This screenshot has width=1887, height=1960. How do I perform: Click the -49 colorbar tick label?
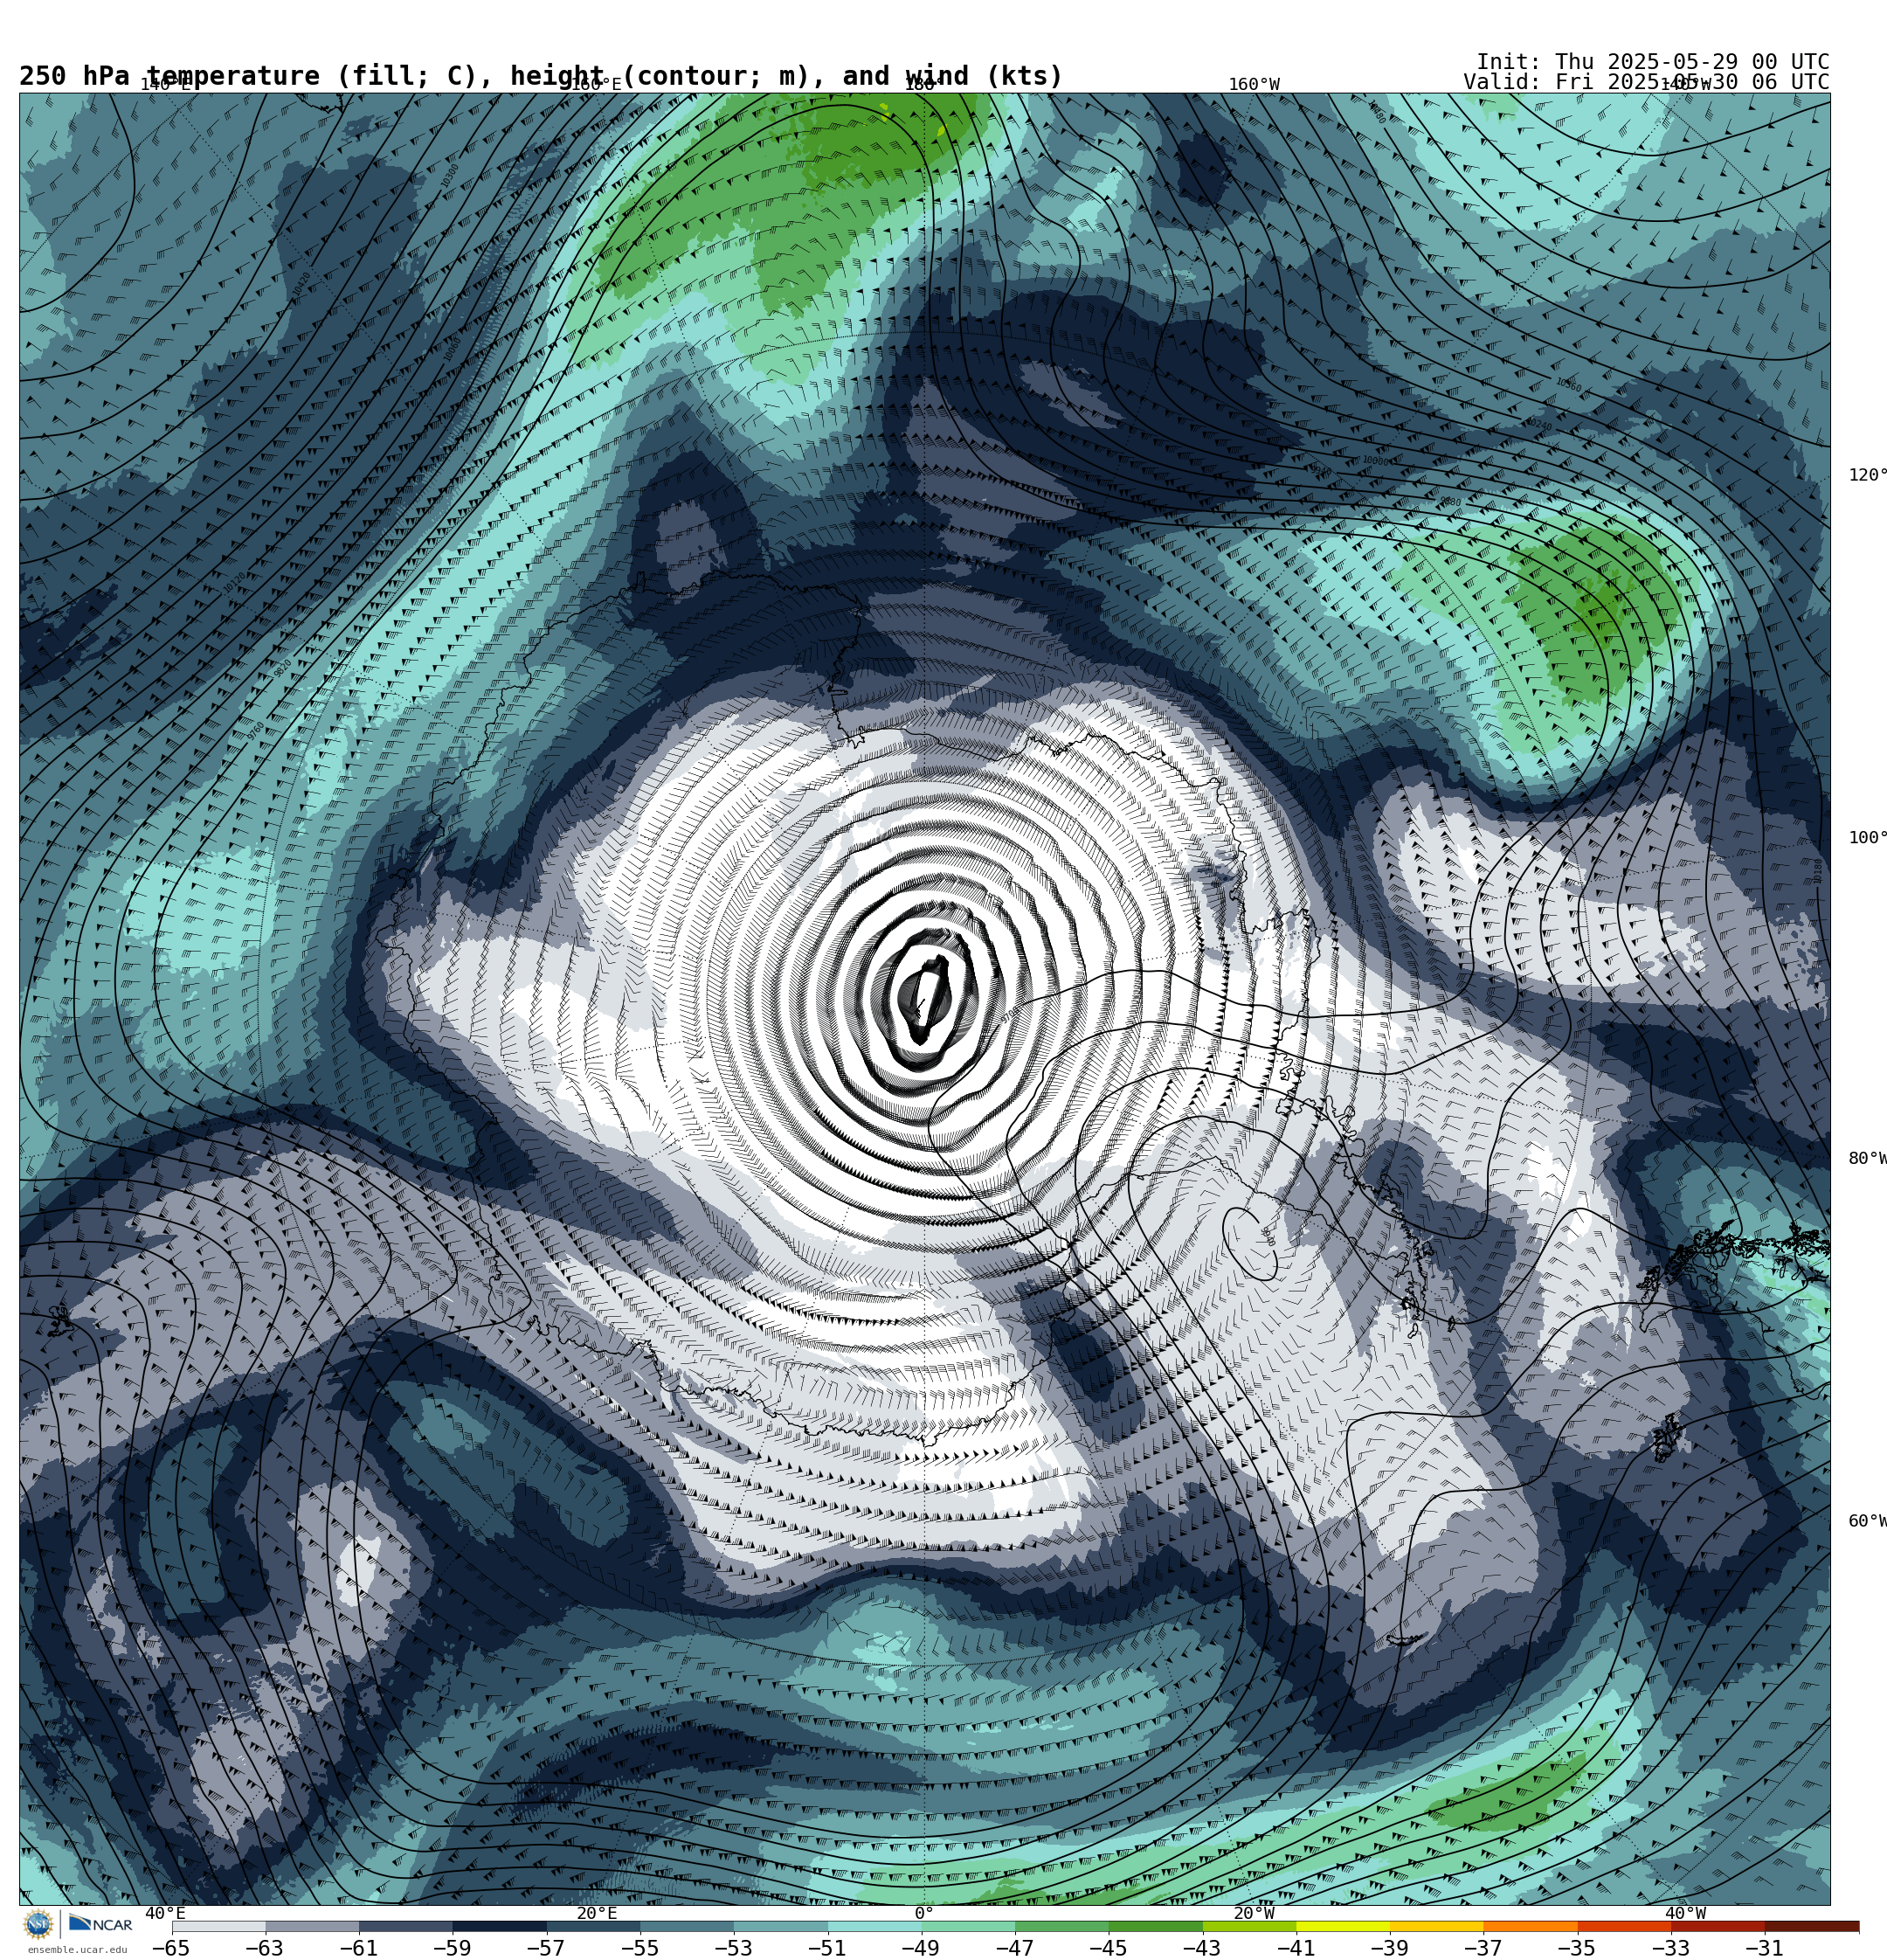coord(921,1948)
